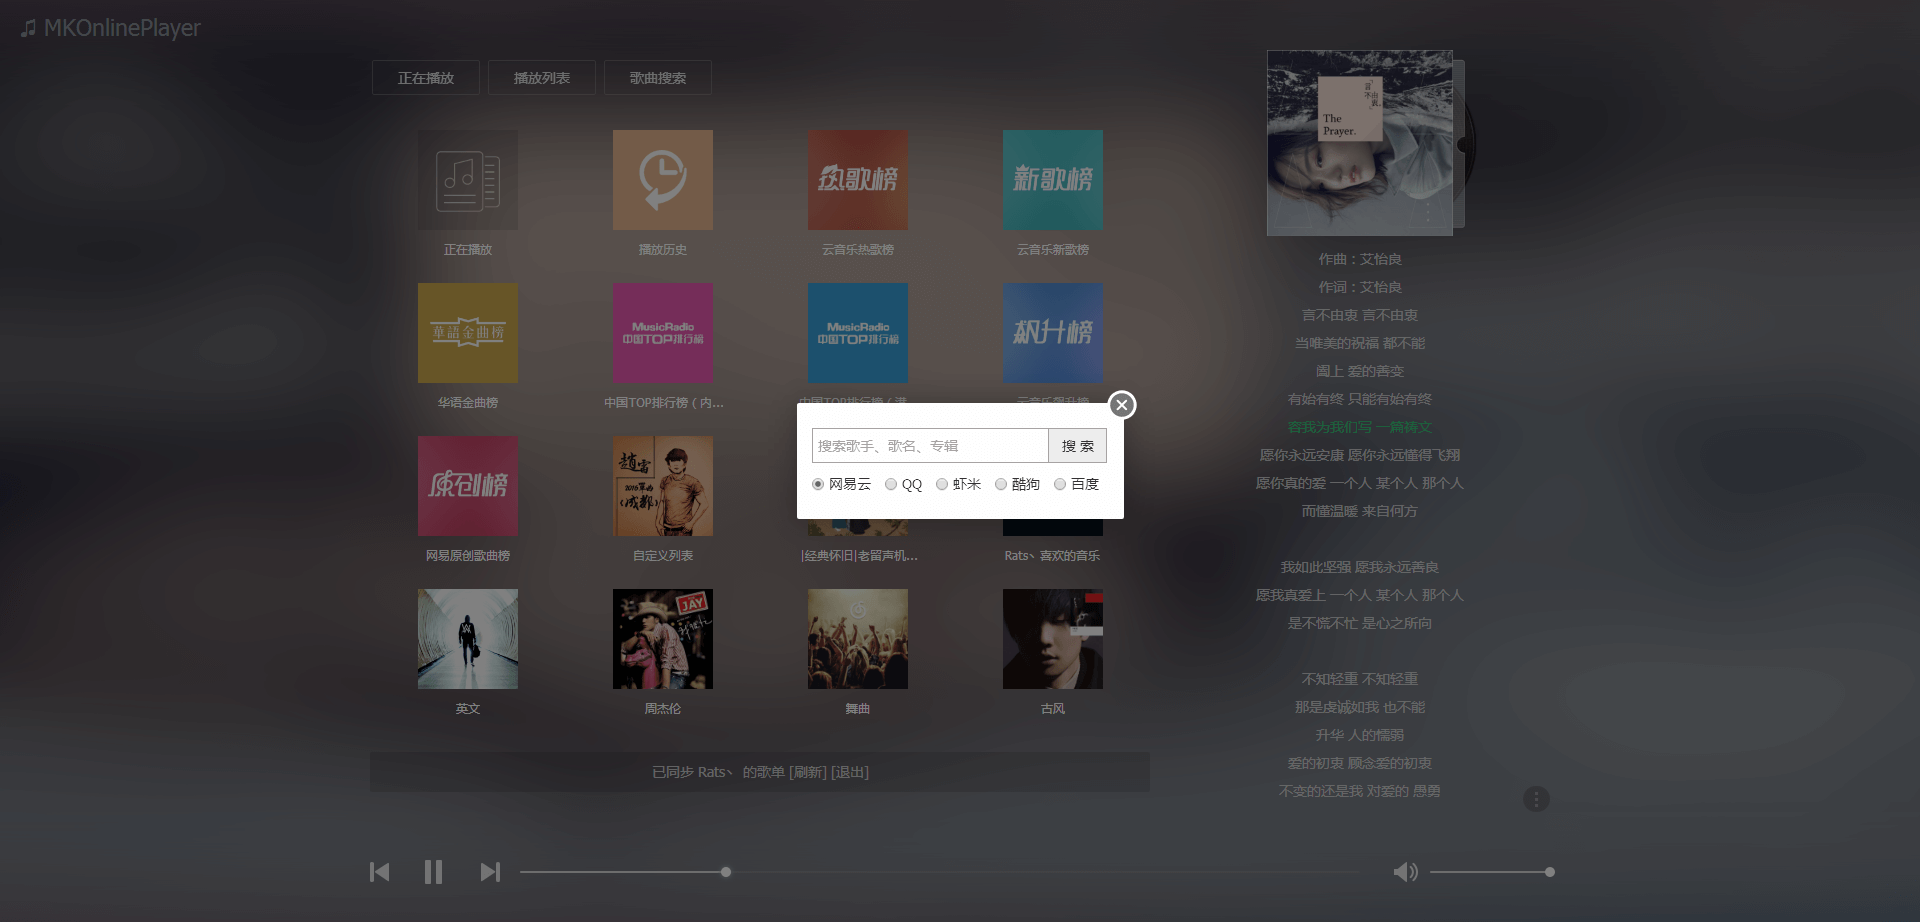
Task: Switch to the 播放列表 tab
Action: (542, 78)
